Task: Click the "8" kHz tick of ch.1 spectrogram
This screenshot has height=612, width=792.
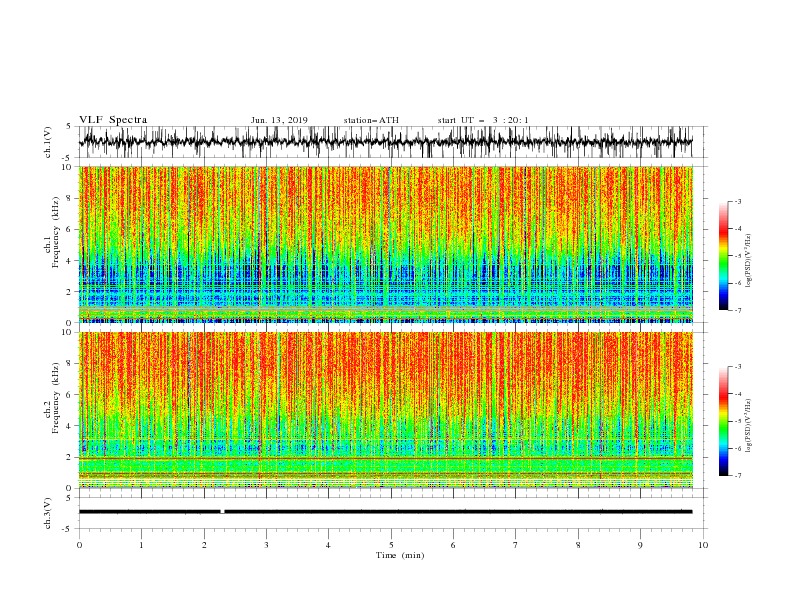Action: 69,198
